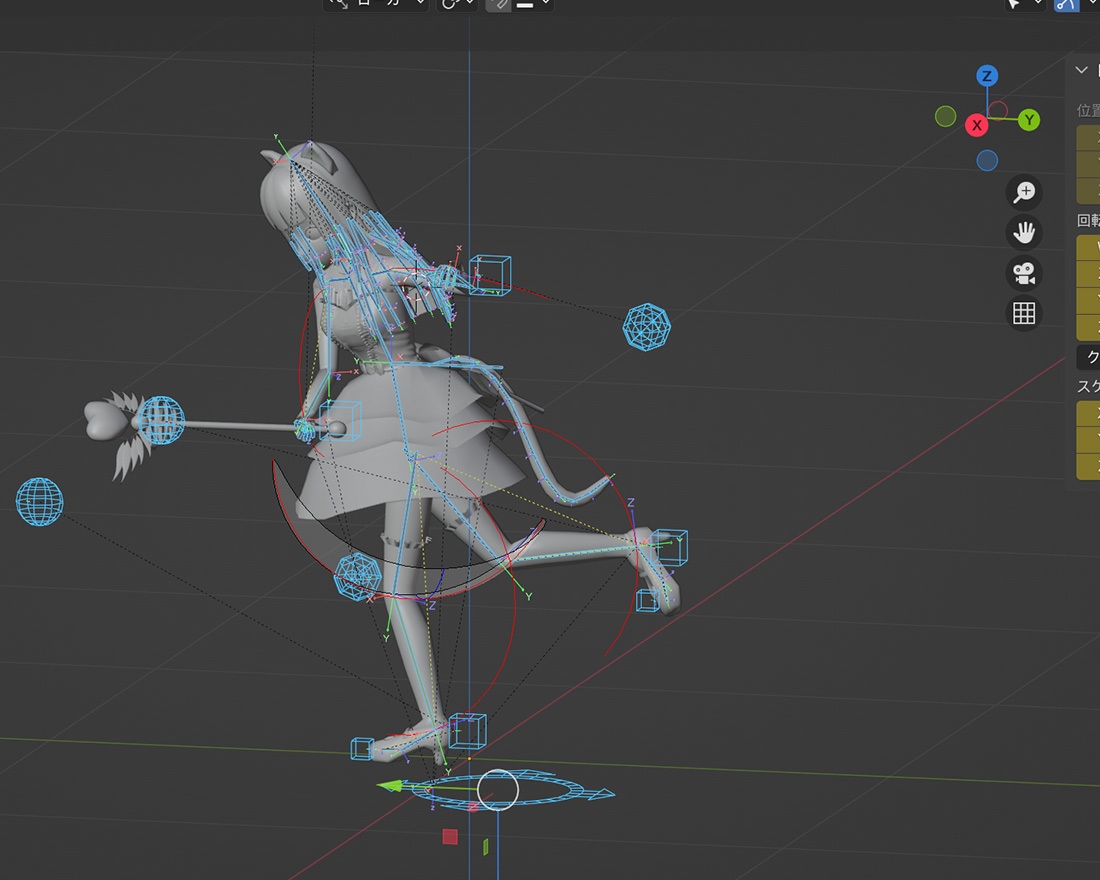Snap view to the blue Z axis
The width and height of the screenshot is (1100, 880).
[x=987, y=76]
